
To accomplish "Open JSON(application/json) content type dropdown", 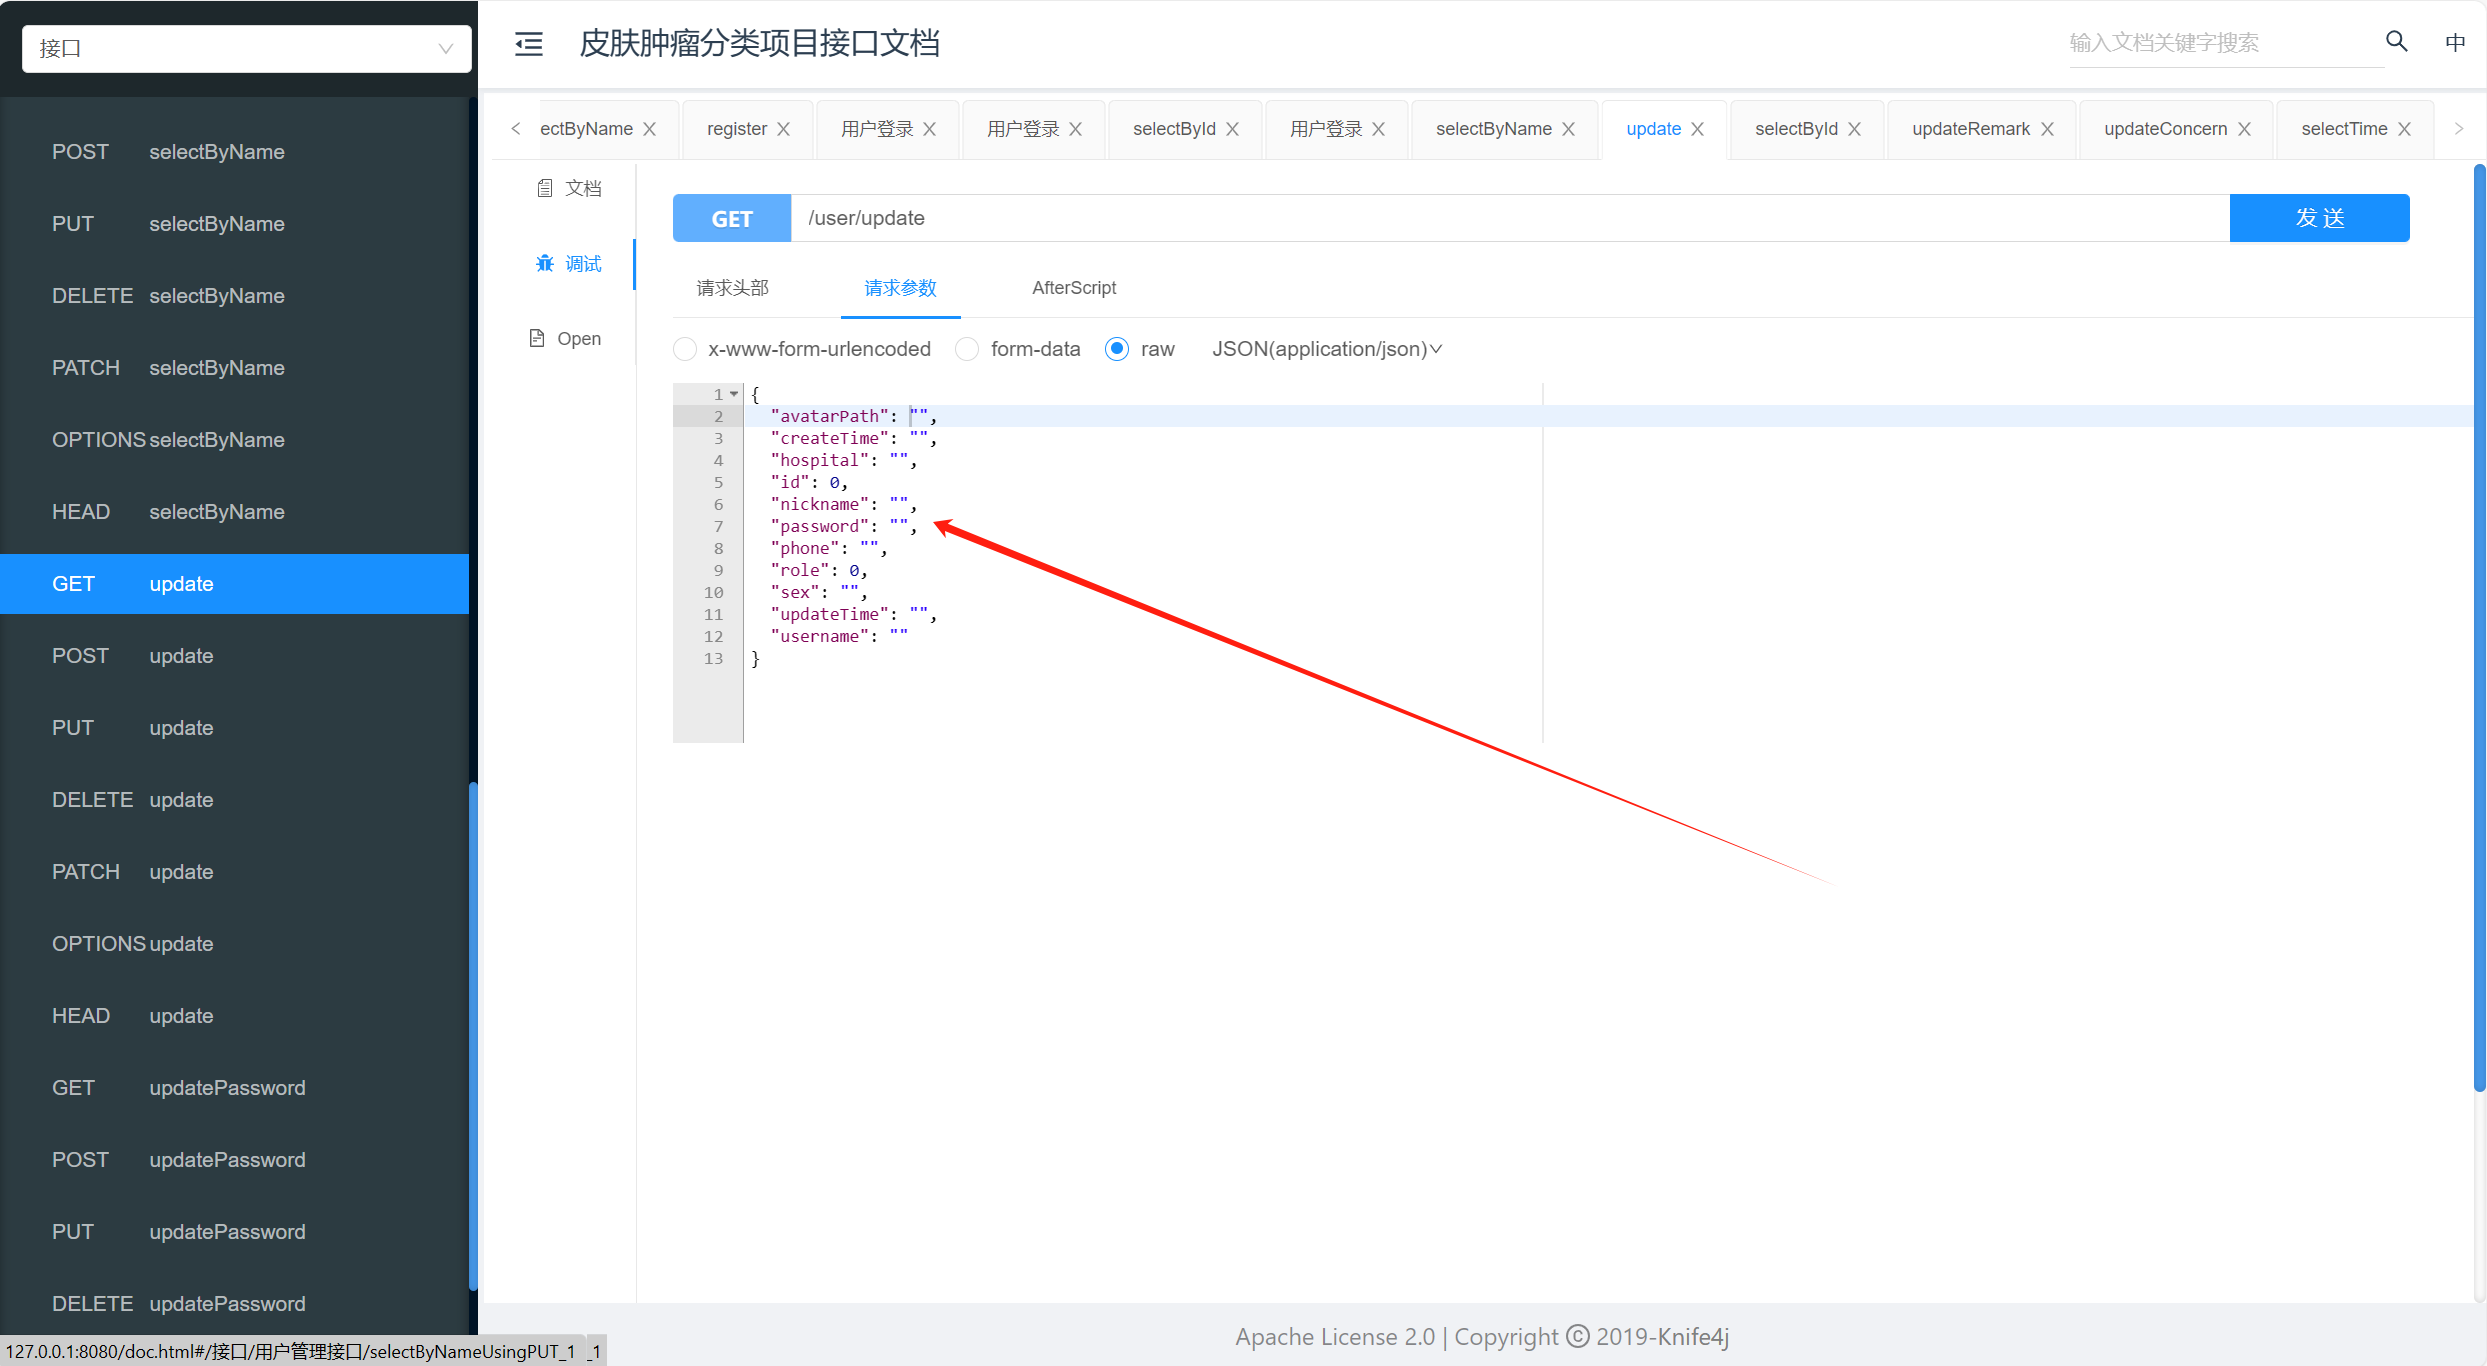I will coord(1326,349).
